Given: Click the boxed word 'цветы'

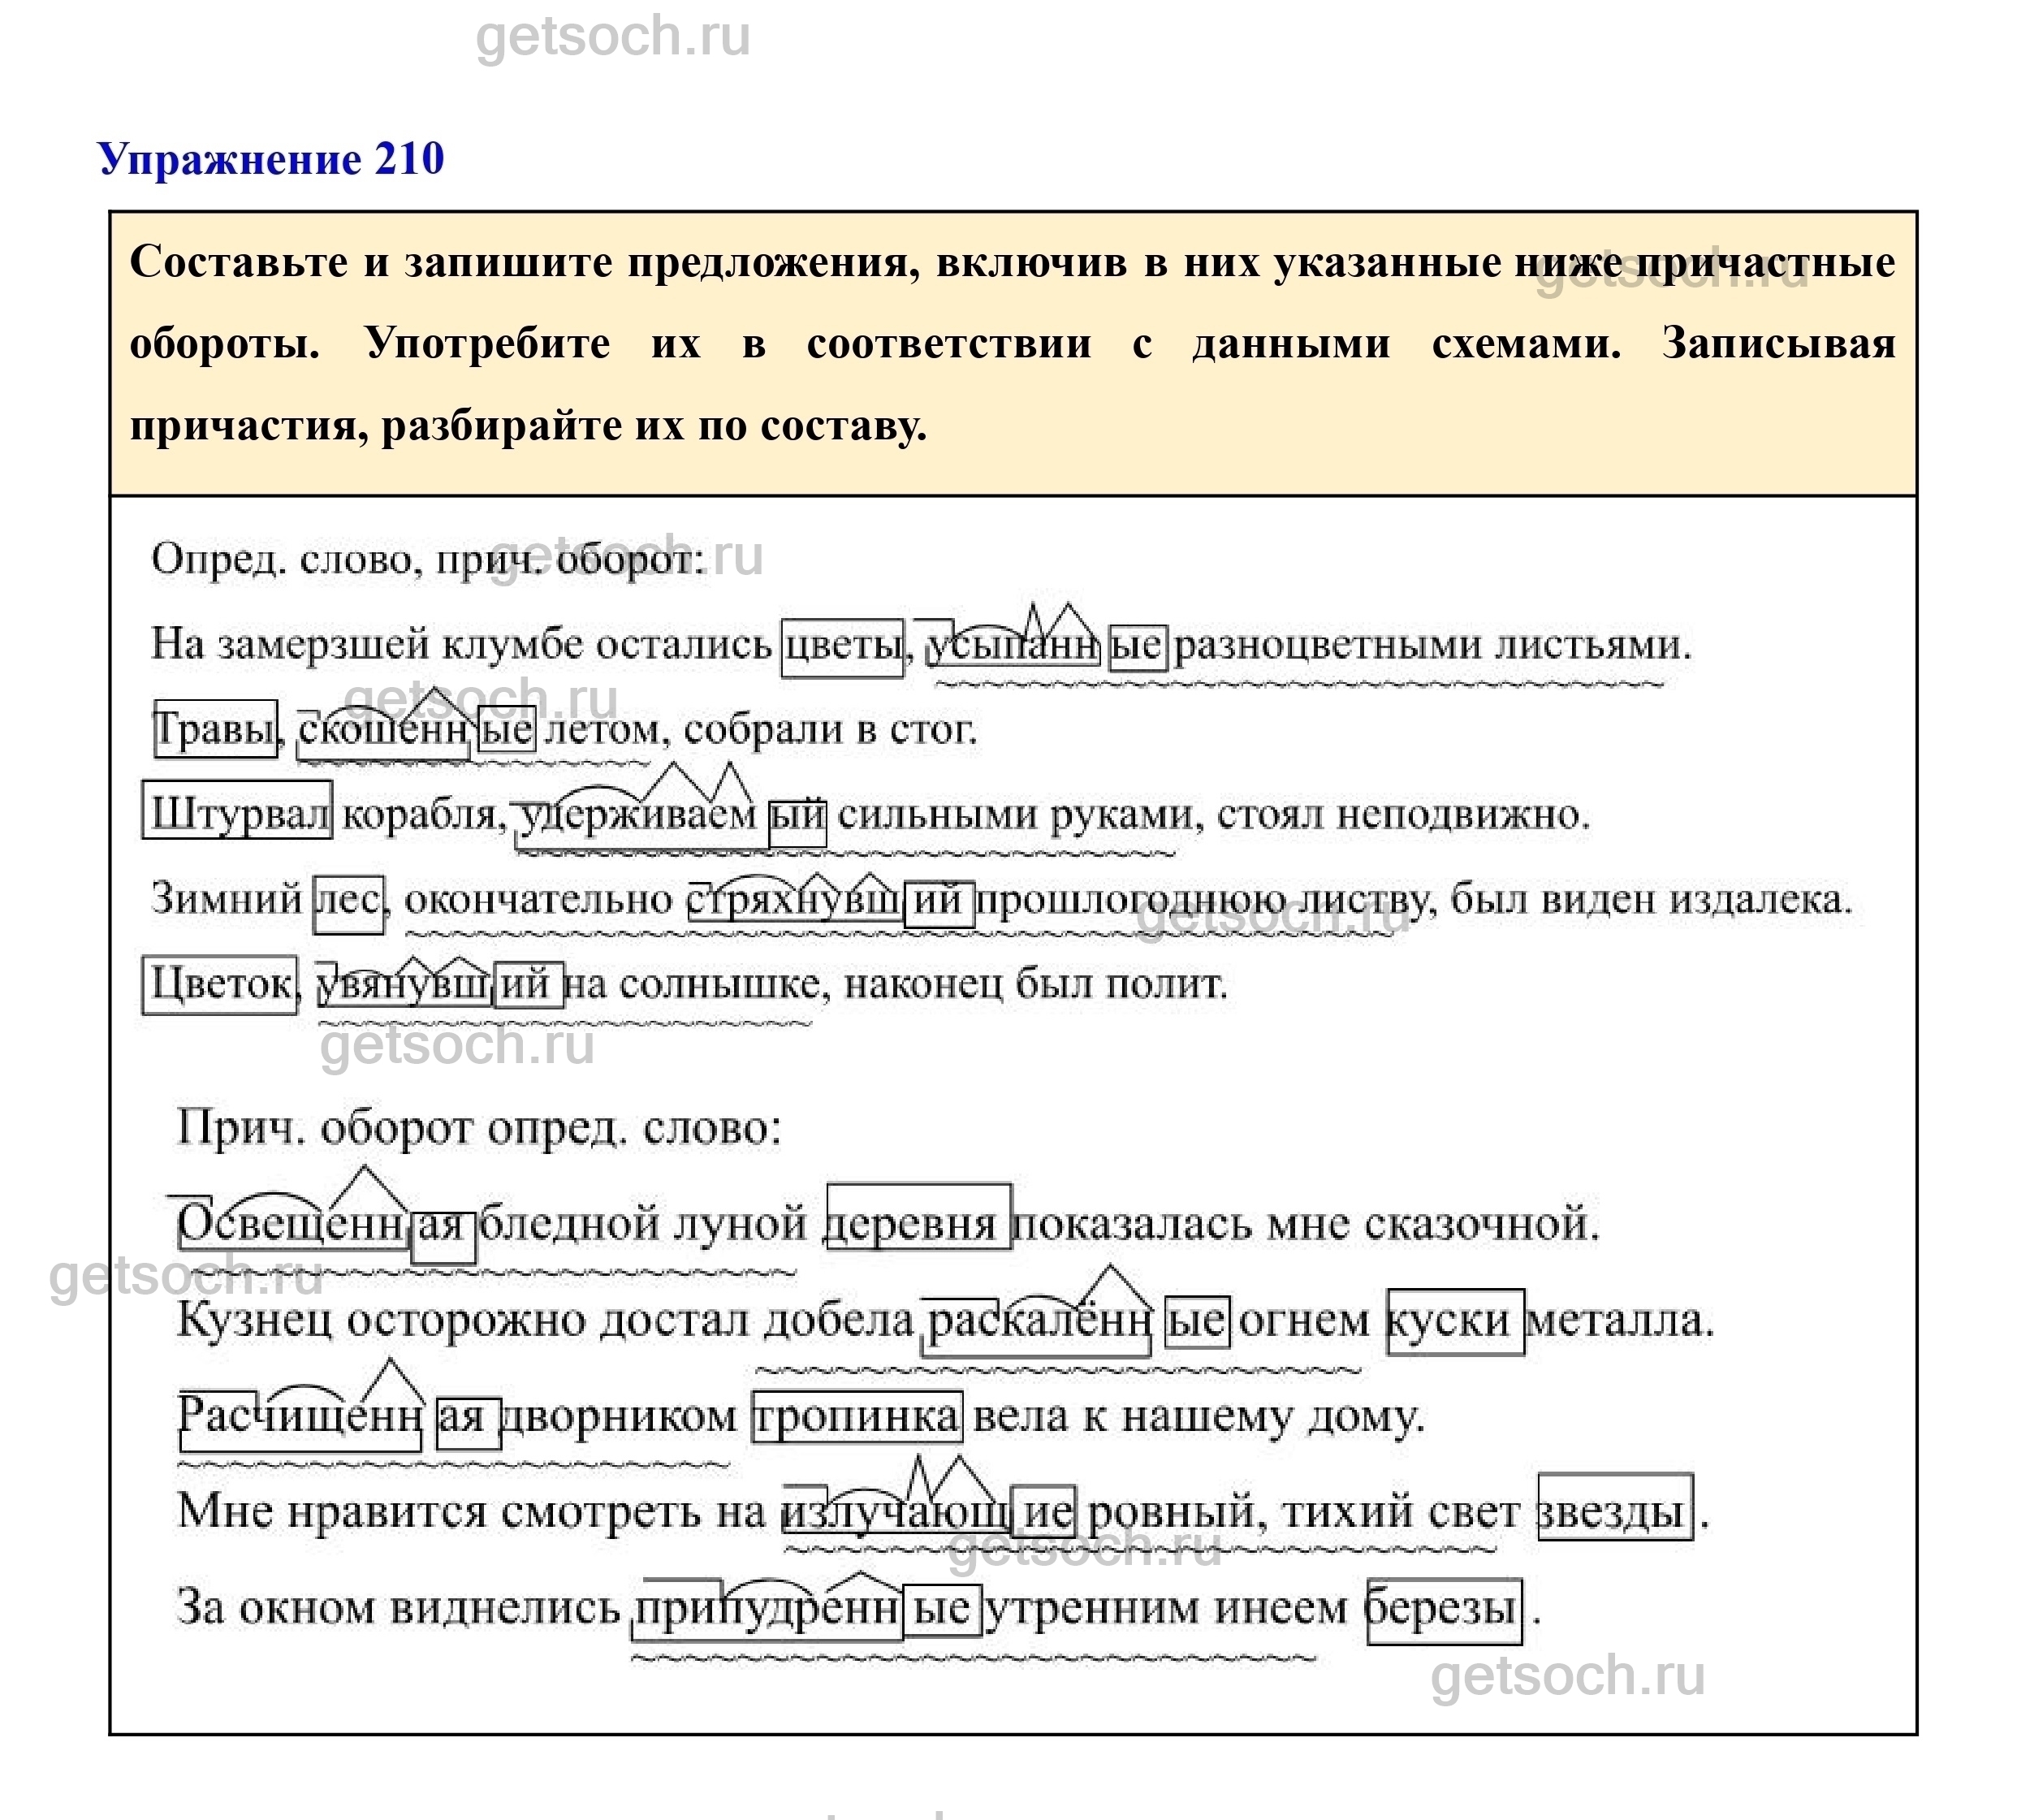Looking at the screenshot, I should pyautogui.click(x=841, y=647).
